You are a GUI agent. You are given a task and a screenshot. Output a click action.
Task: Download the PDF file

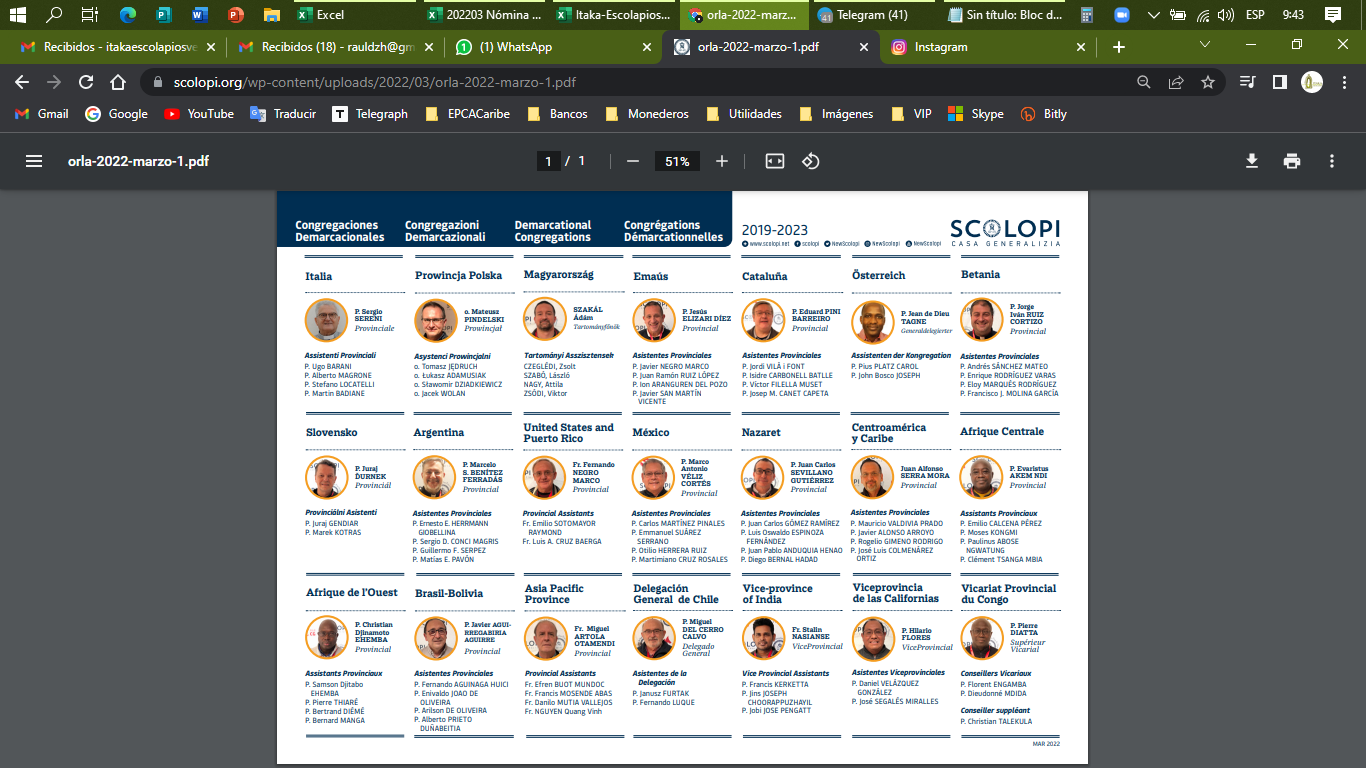1251,161
